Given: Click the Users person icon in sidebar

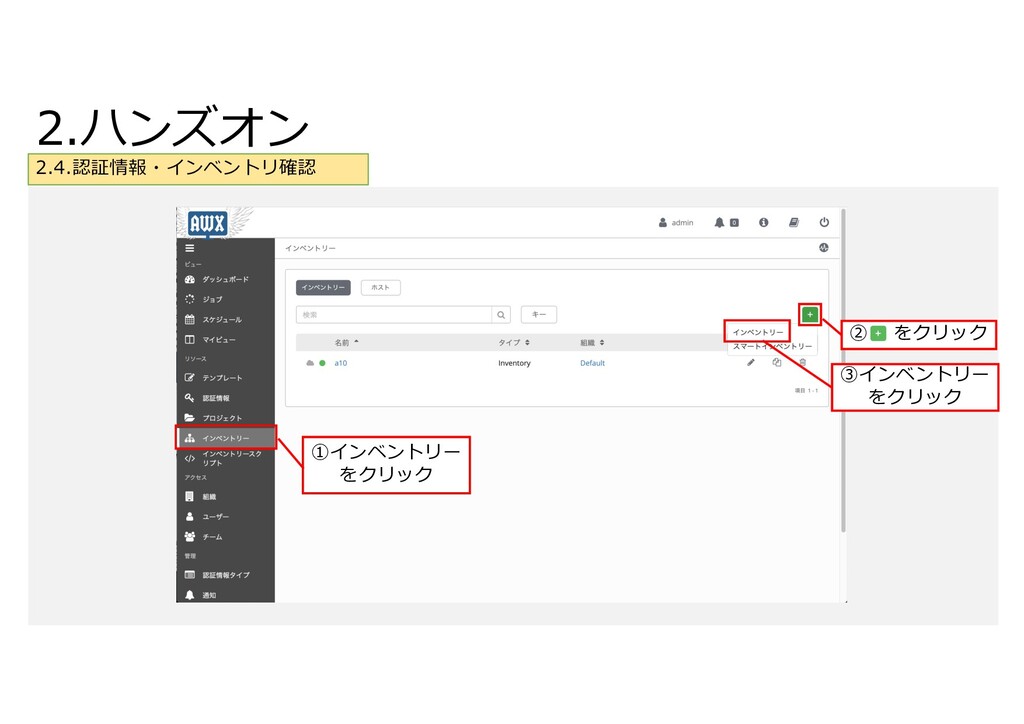Looking at the screenshot, I should pyautogui.click(x=189, y=516).
